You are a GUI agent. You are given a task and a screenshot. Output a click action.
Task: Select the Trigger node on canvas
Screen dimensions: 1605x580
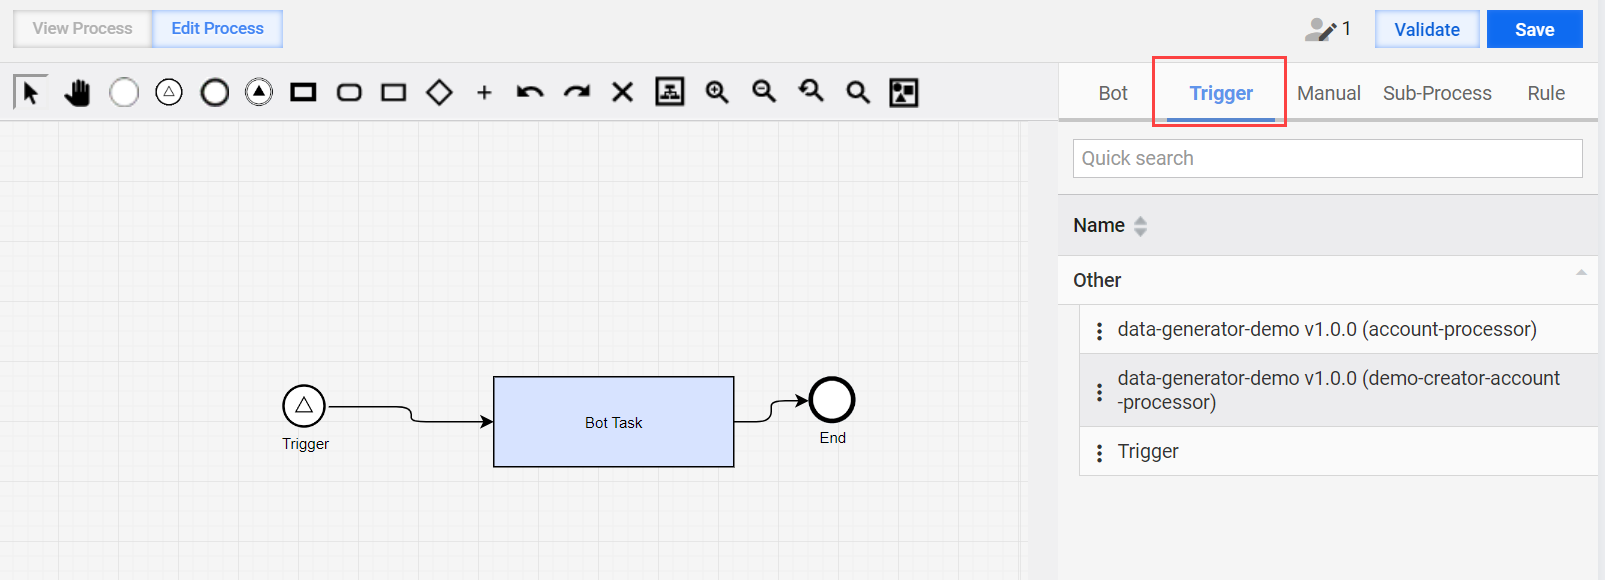click(304, 406)
